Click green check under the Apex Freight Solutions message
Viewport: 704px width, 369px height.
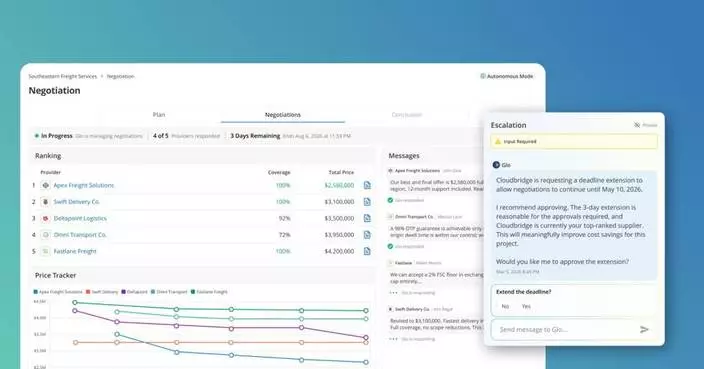coord(391,200)
